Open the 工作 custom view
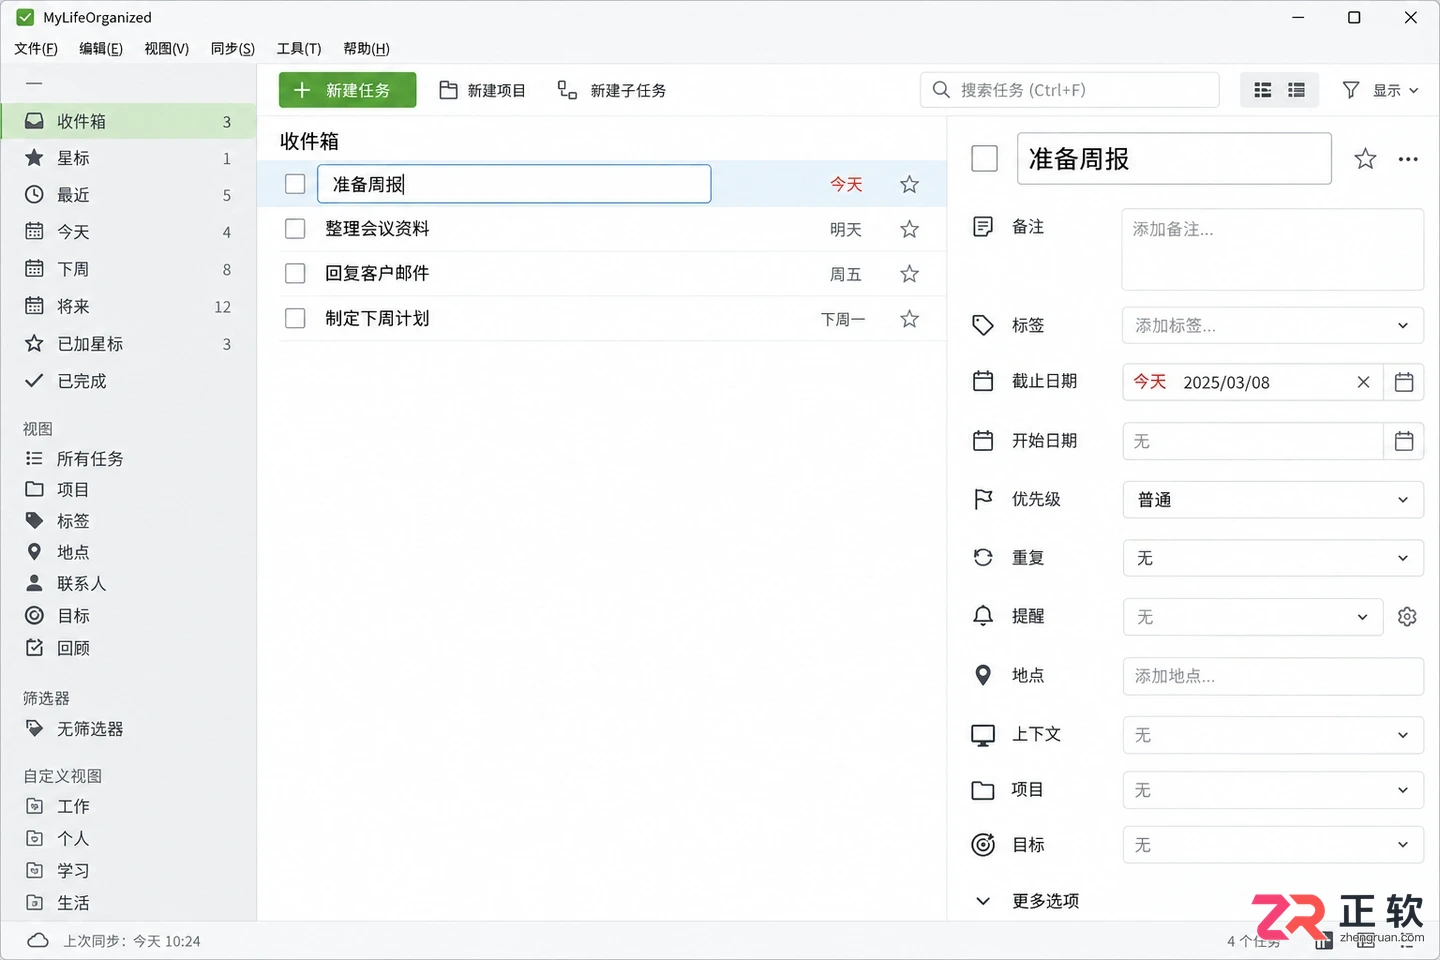This screenshot has width=1440, height=960. 128,806
